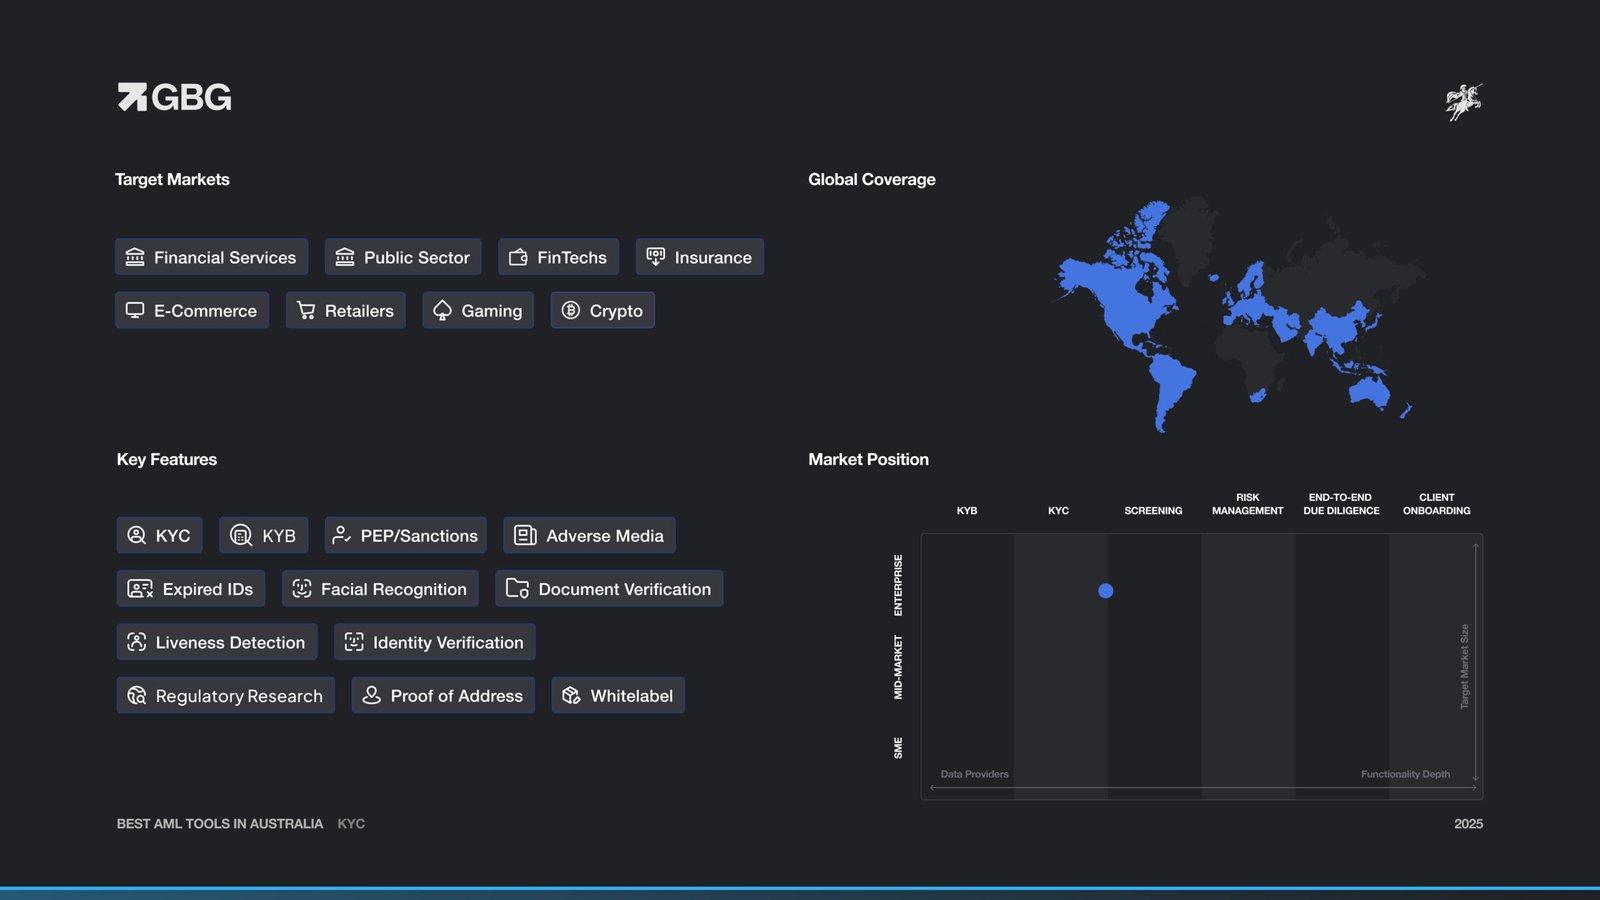Screen dimensions: 1600x900
Task: Click the END-TO-END DUE DILIGENCE column header
Action: click(x=1341, y=504)
